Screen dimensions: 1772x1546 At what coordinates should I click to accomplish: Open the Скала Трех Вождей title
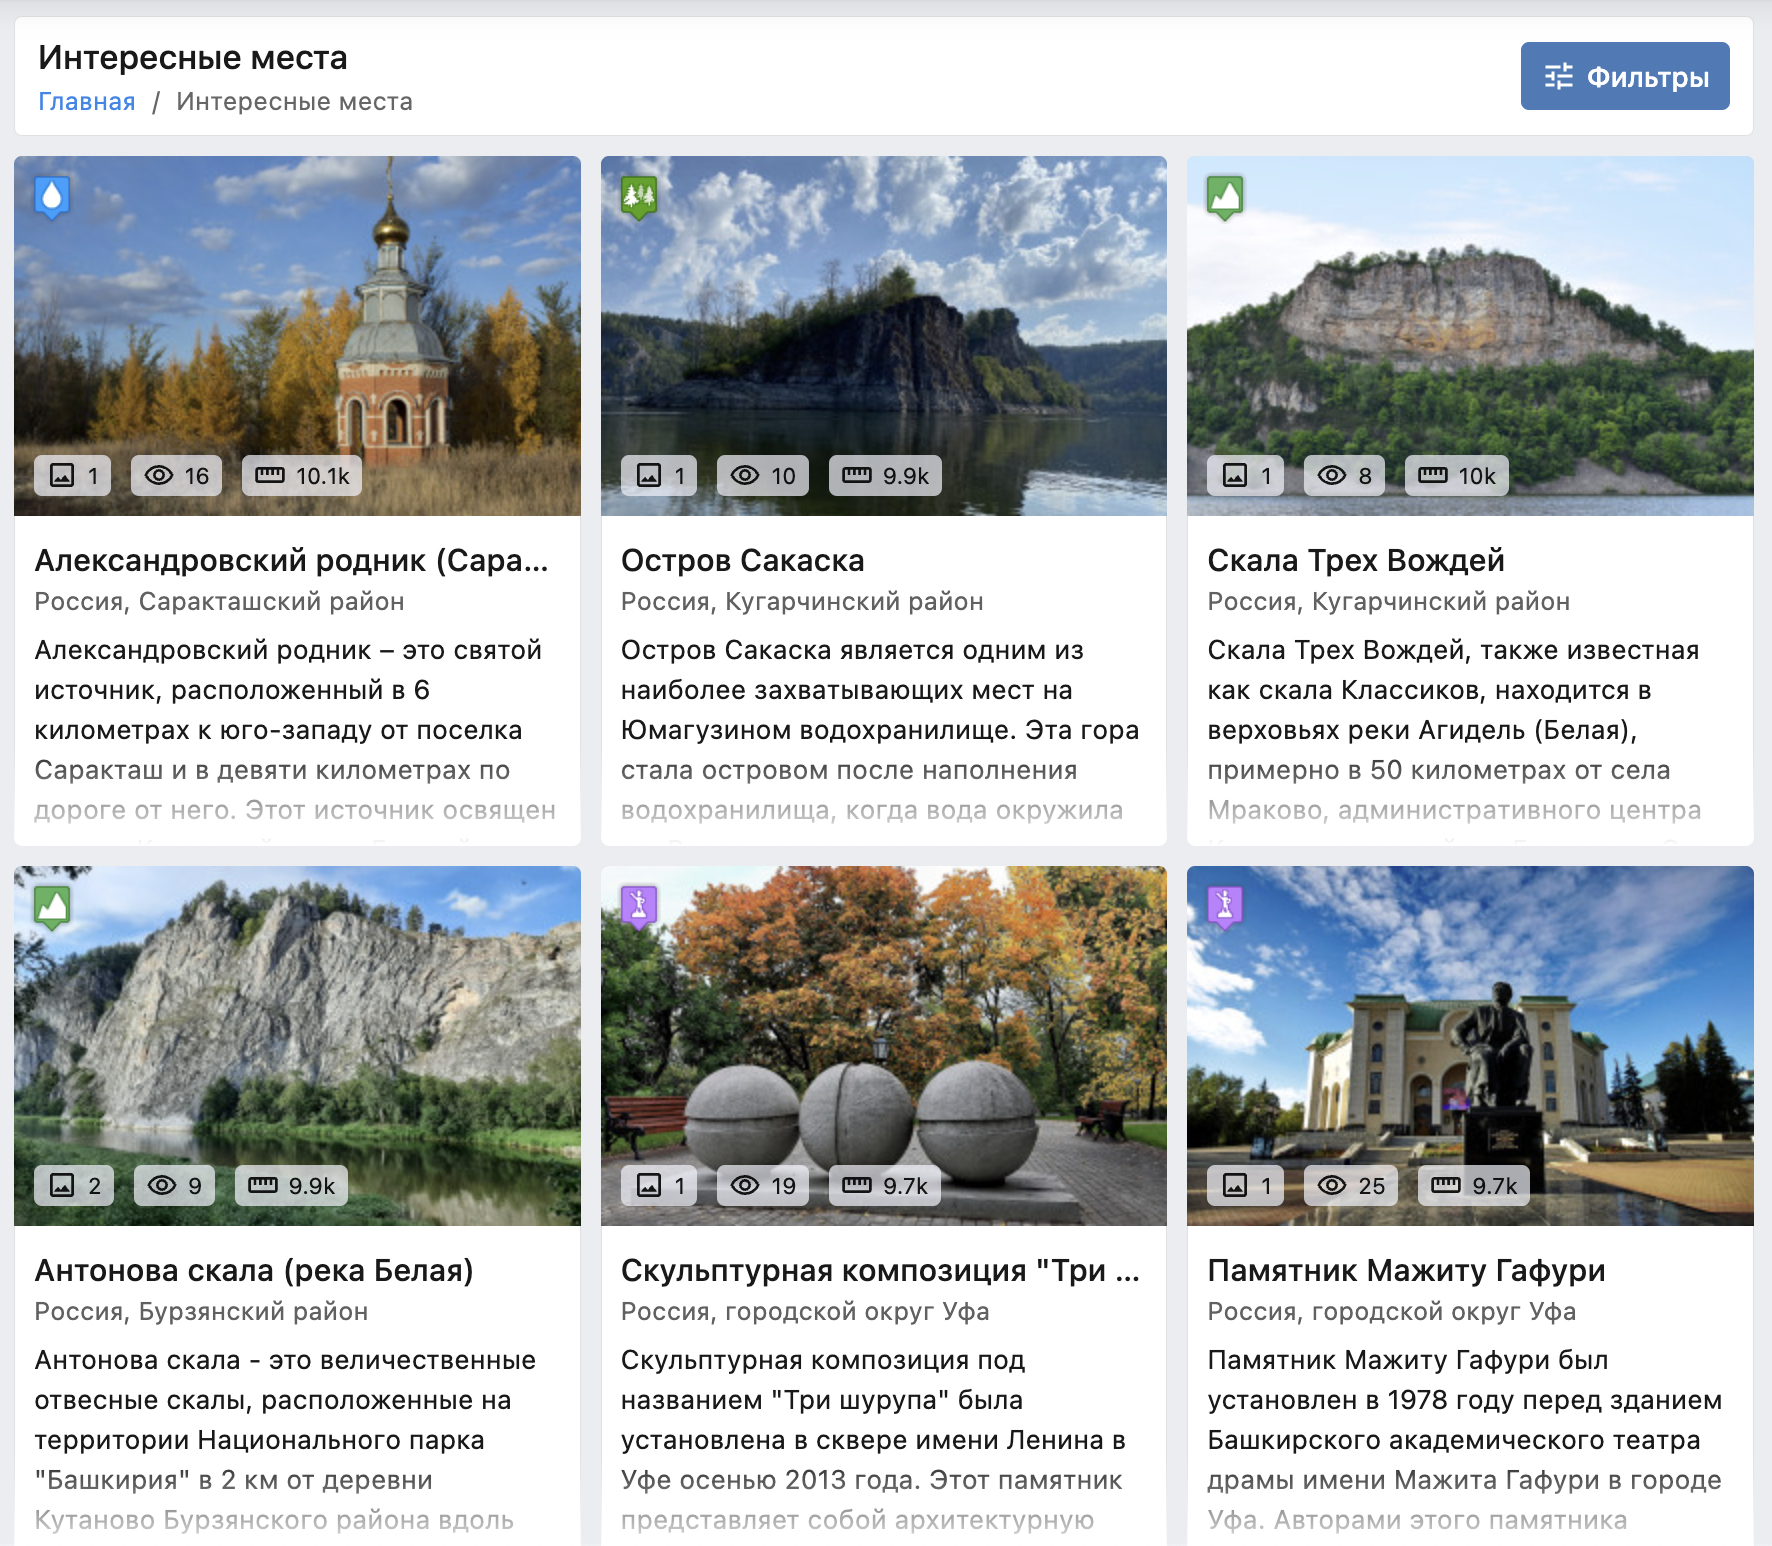click(x=1355, y=561)
